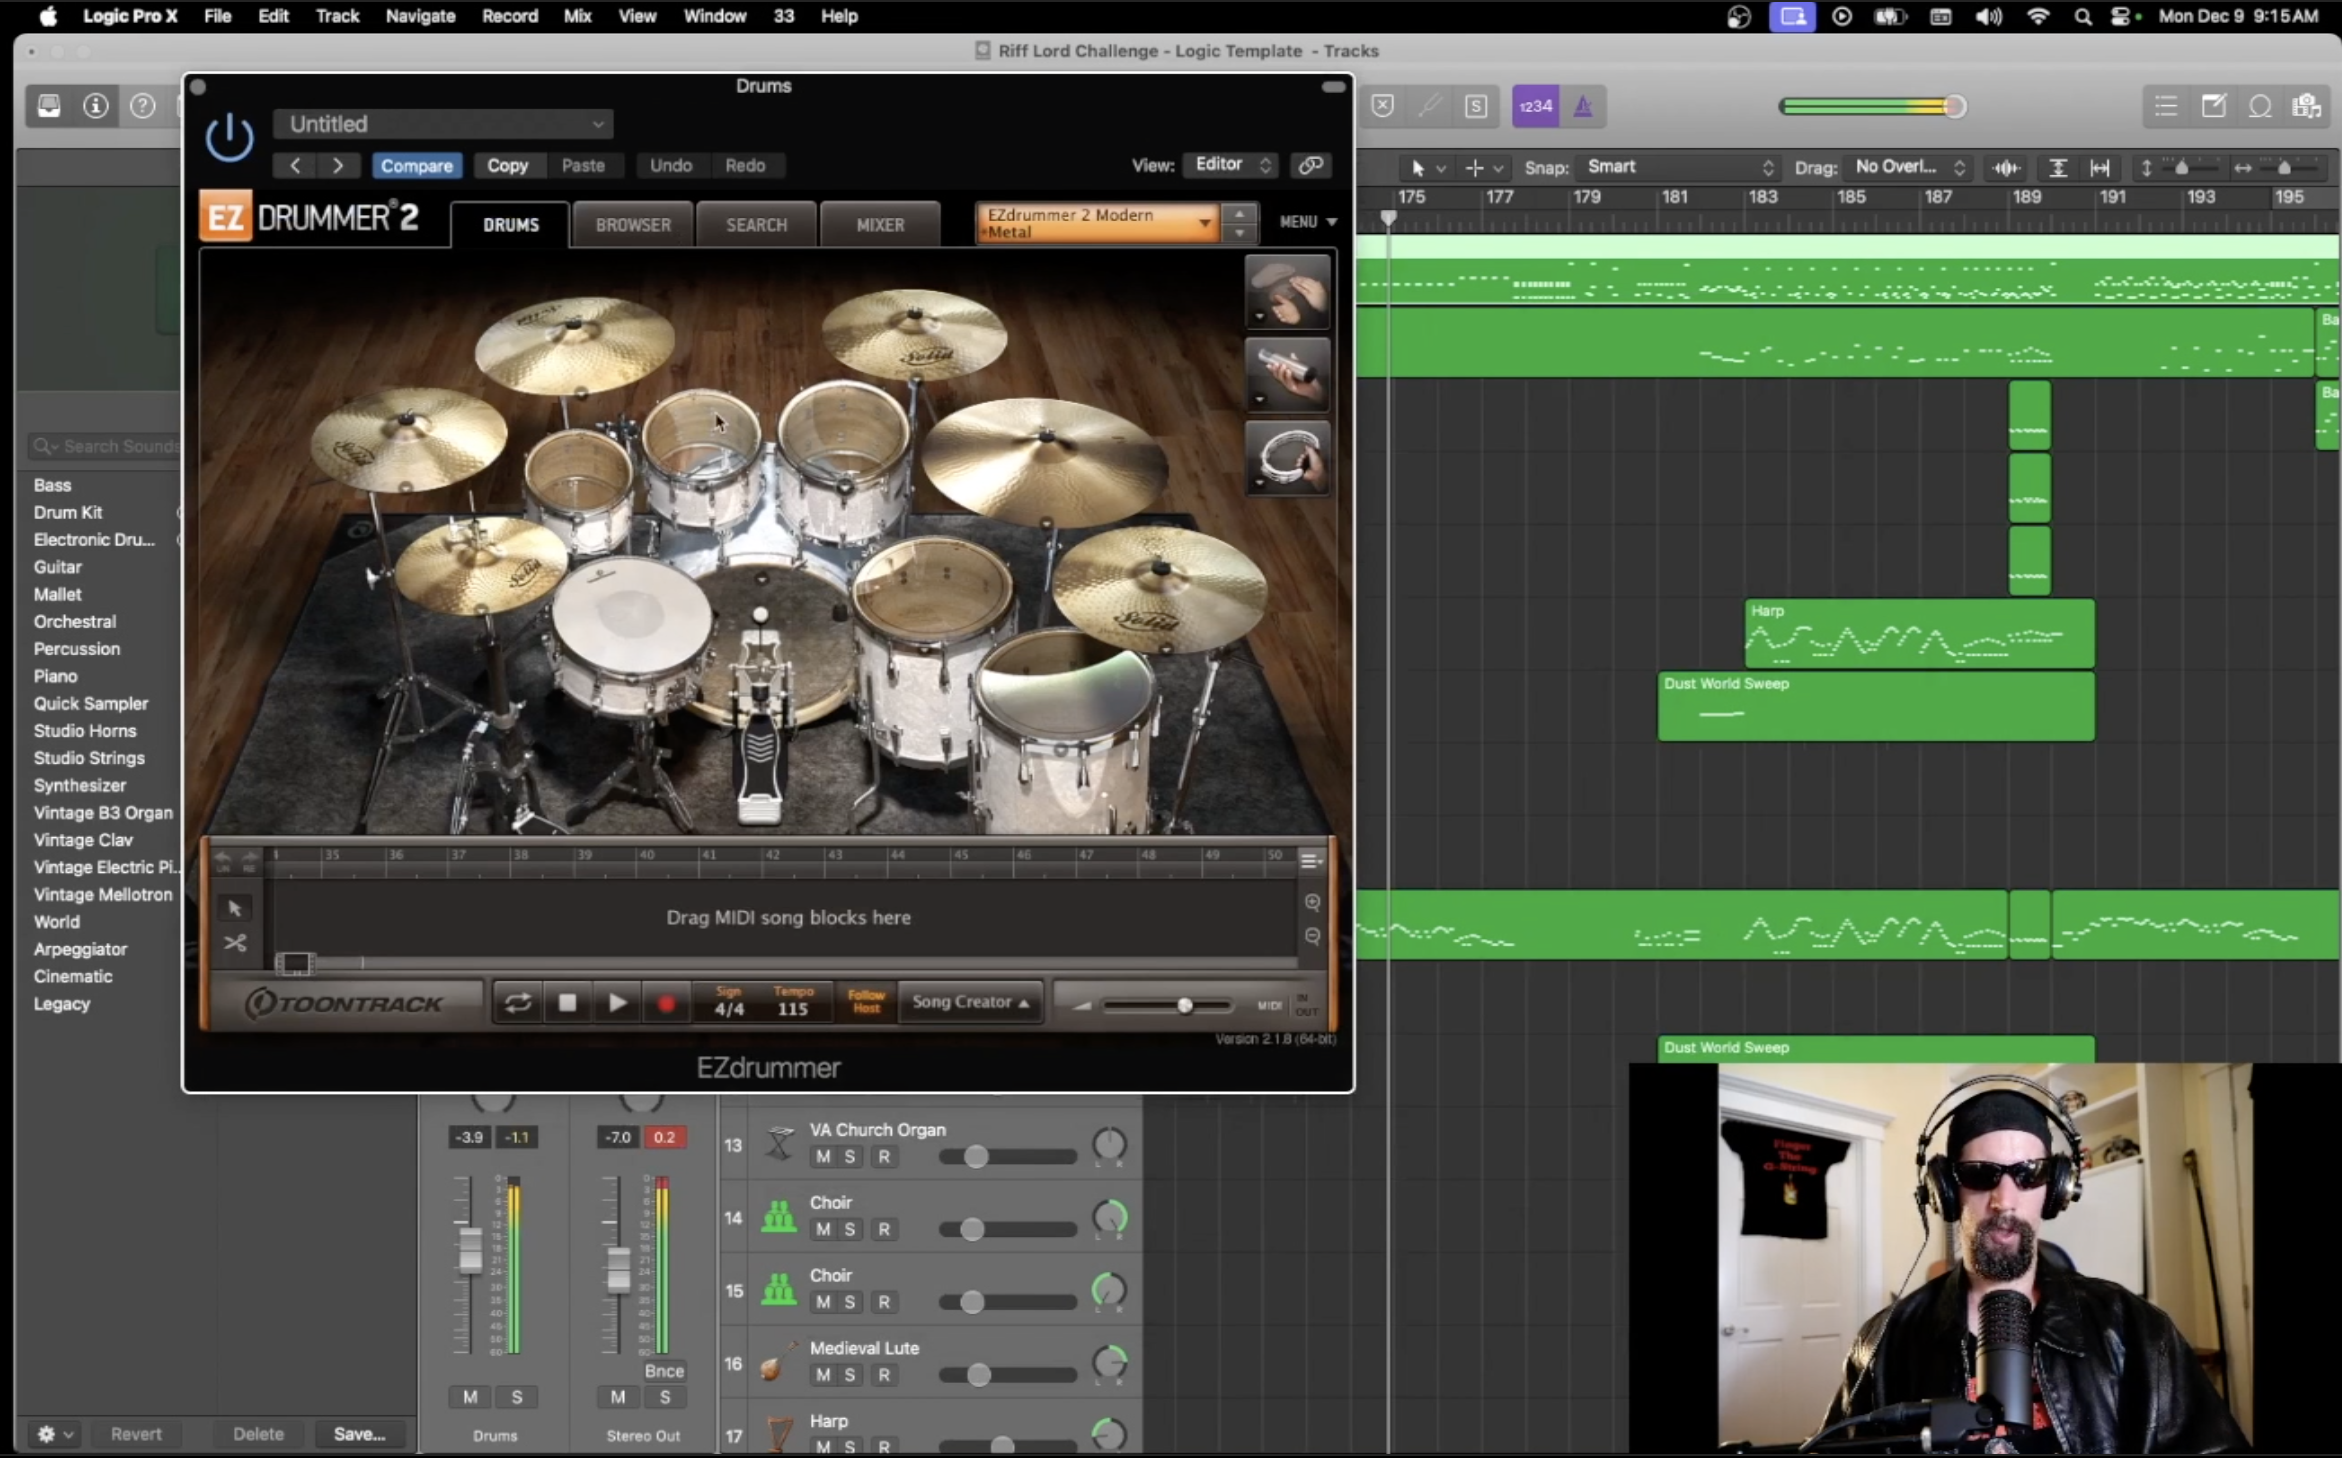
Task: Click the EZdrummer stop button
Action: 567,1003
